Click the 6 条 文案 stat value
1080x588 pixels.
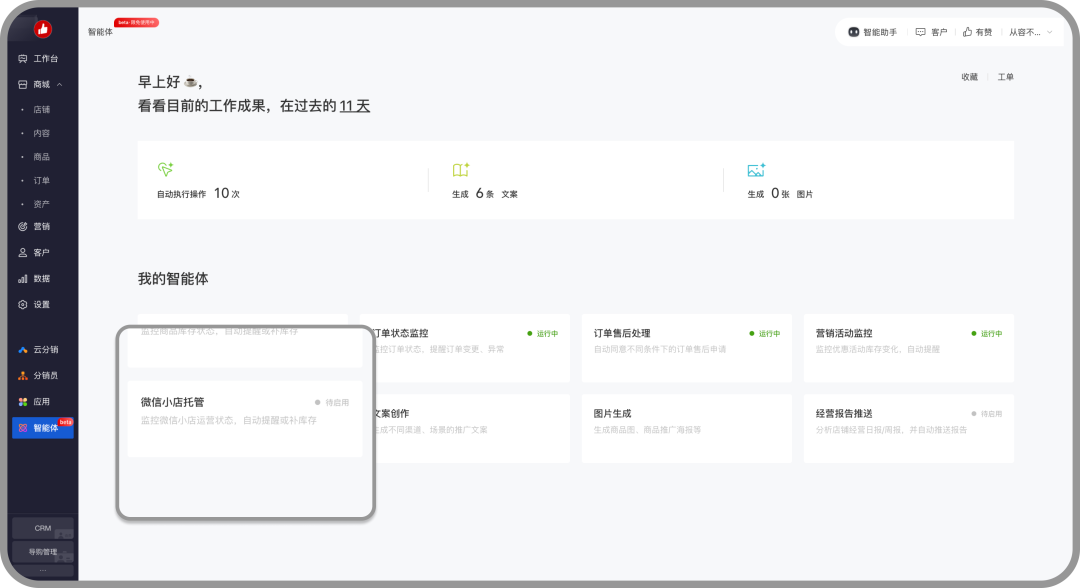[497, 193]
